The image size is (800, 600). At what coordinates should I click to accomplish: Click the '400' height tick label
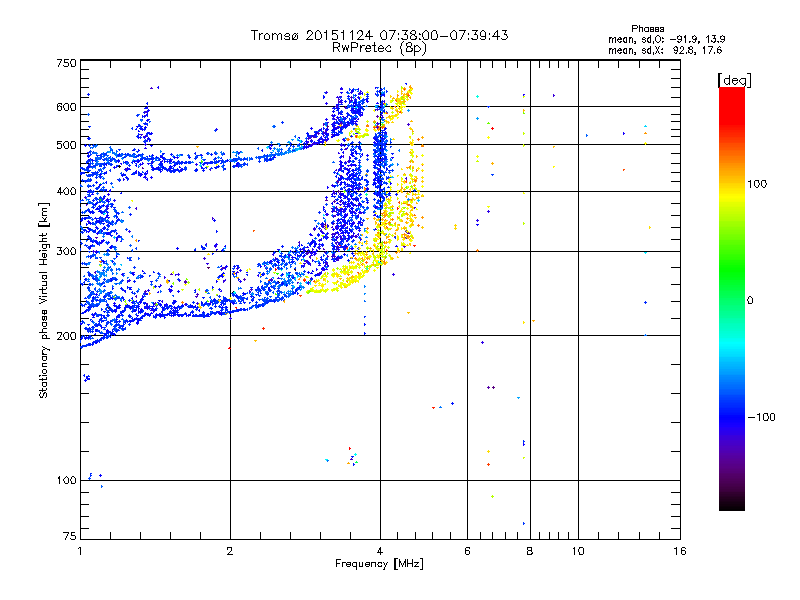(67, 192)
